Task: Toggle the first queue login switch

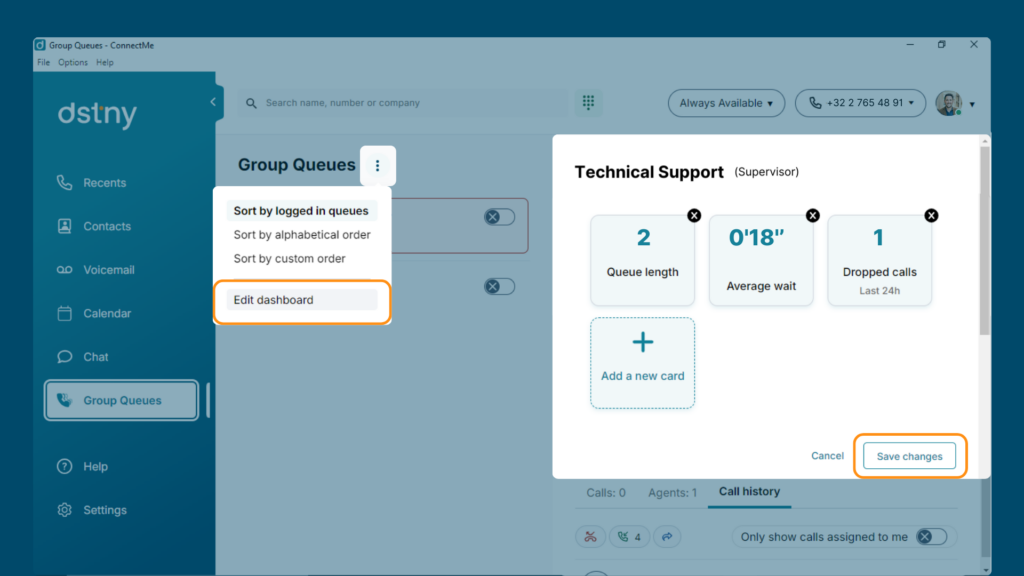Action: pyautogui.click(x=500, y=217)
